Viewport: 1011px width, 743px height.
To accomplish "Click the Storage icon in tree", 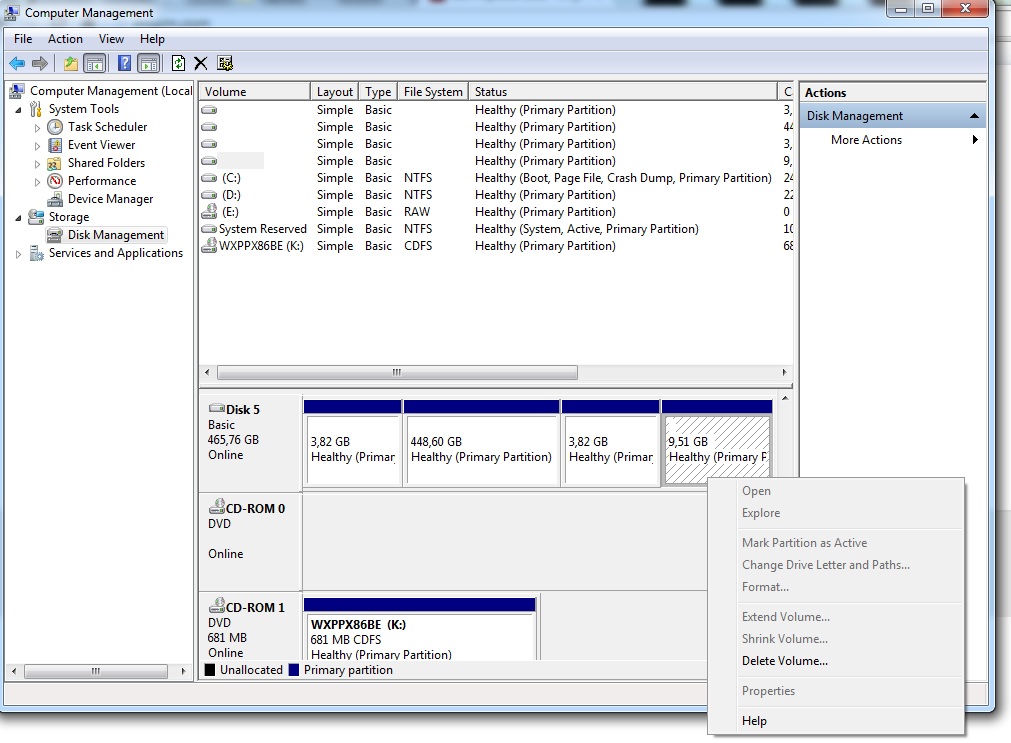I will tap(37, 217).
